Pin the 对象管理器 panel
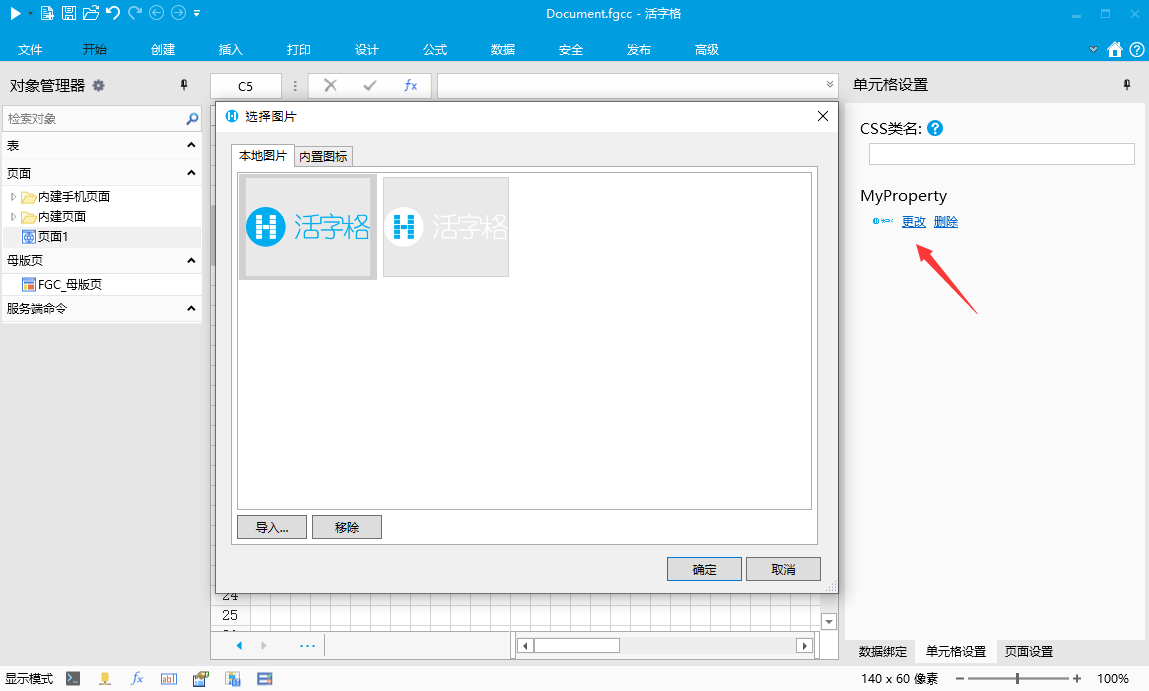The height and width of the screenshot is (691, 1149). click(184, 85)
